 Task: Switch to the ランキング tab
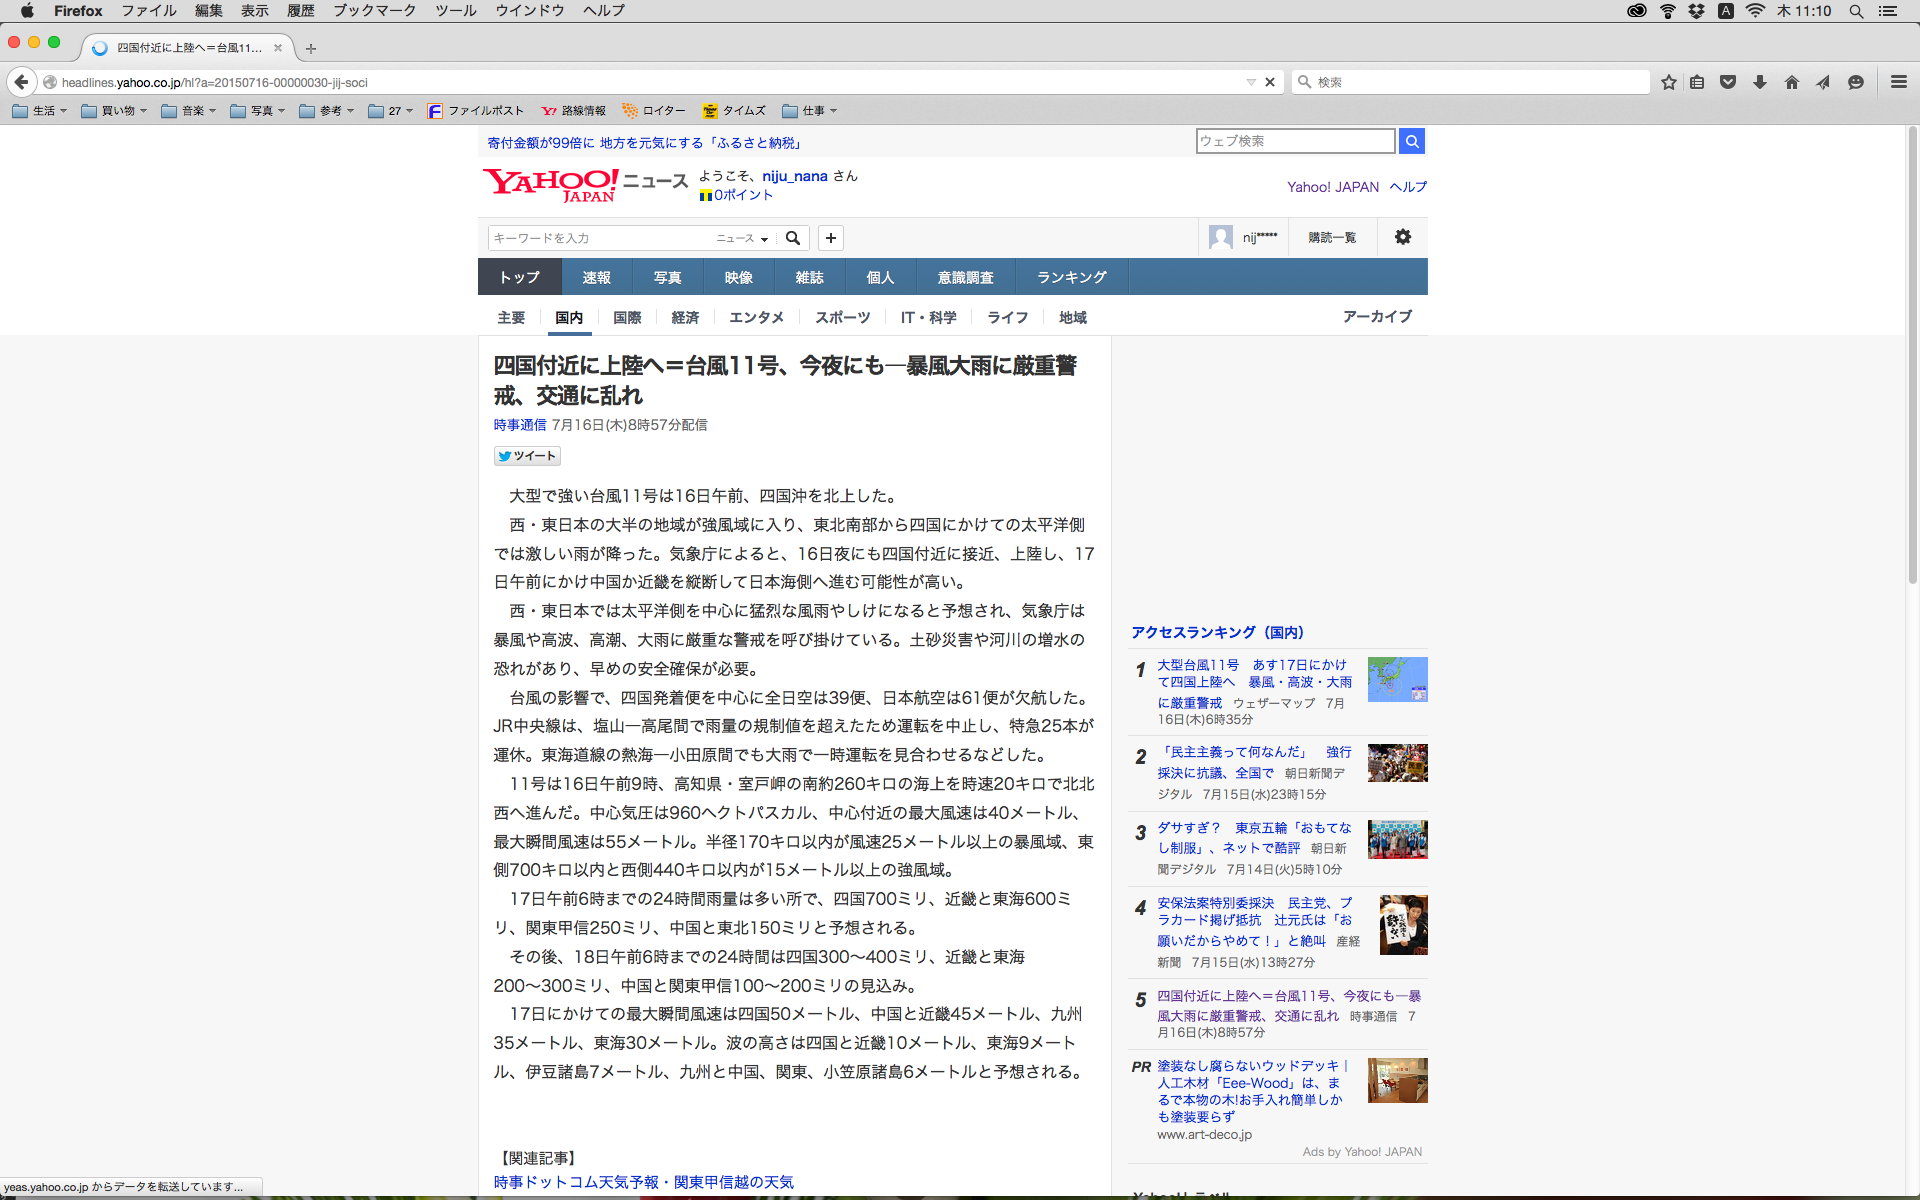click(x=1071, y=277)
